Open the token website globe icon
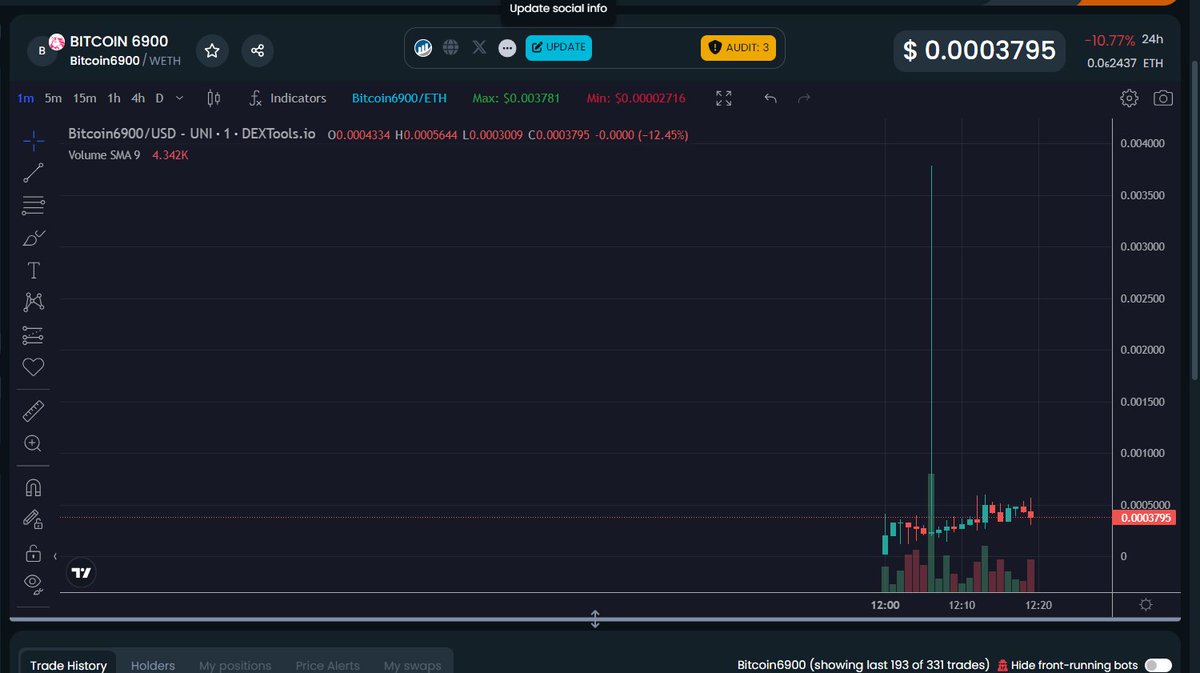Viewport: 1200px width, 673px height. point(451,47)
